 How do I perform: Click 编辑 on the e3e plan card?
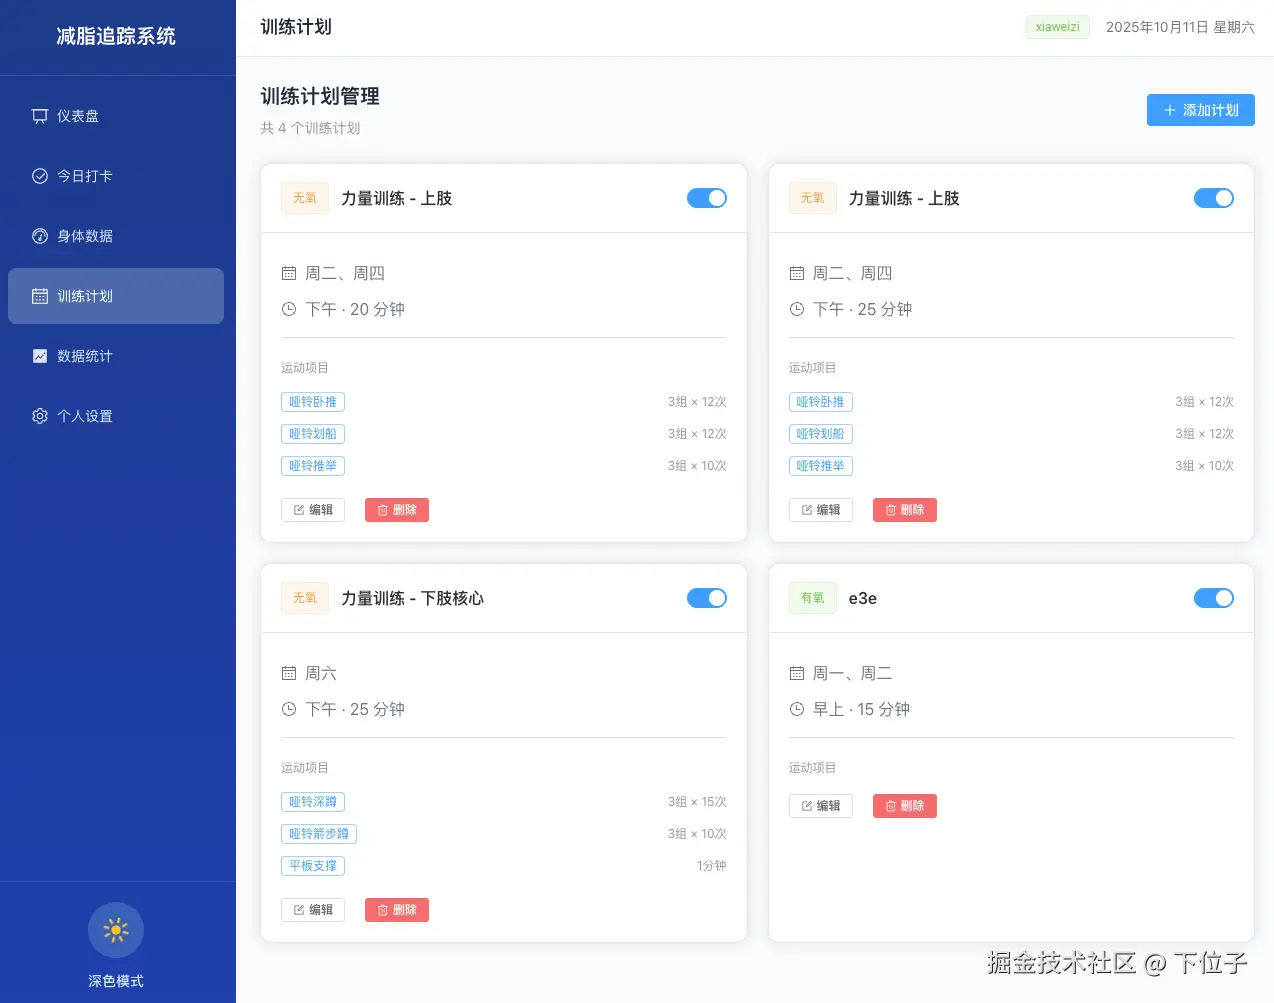point(820,805)
